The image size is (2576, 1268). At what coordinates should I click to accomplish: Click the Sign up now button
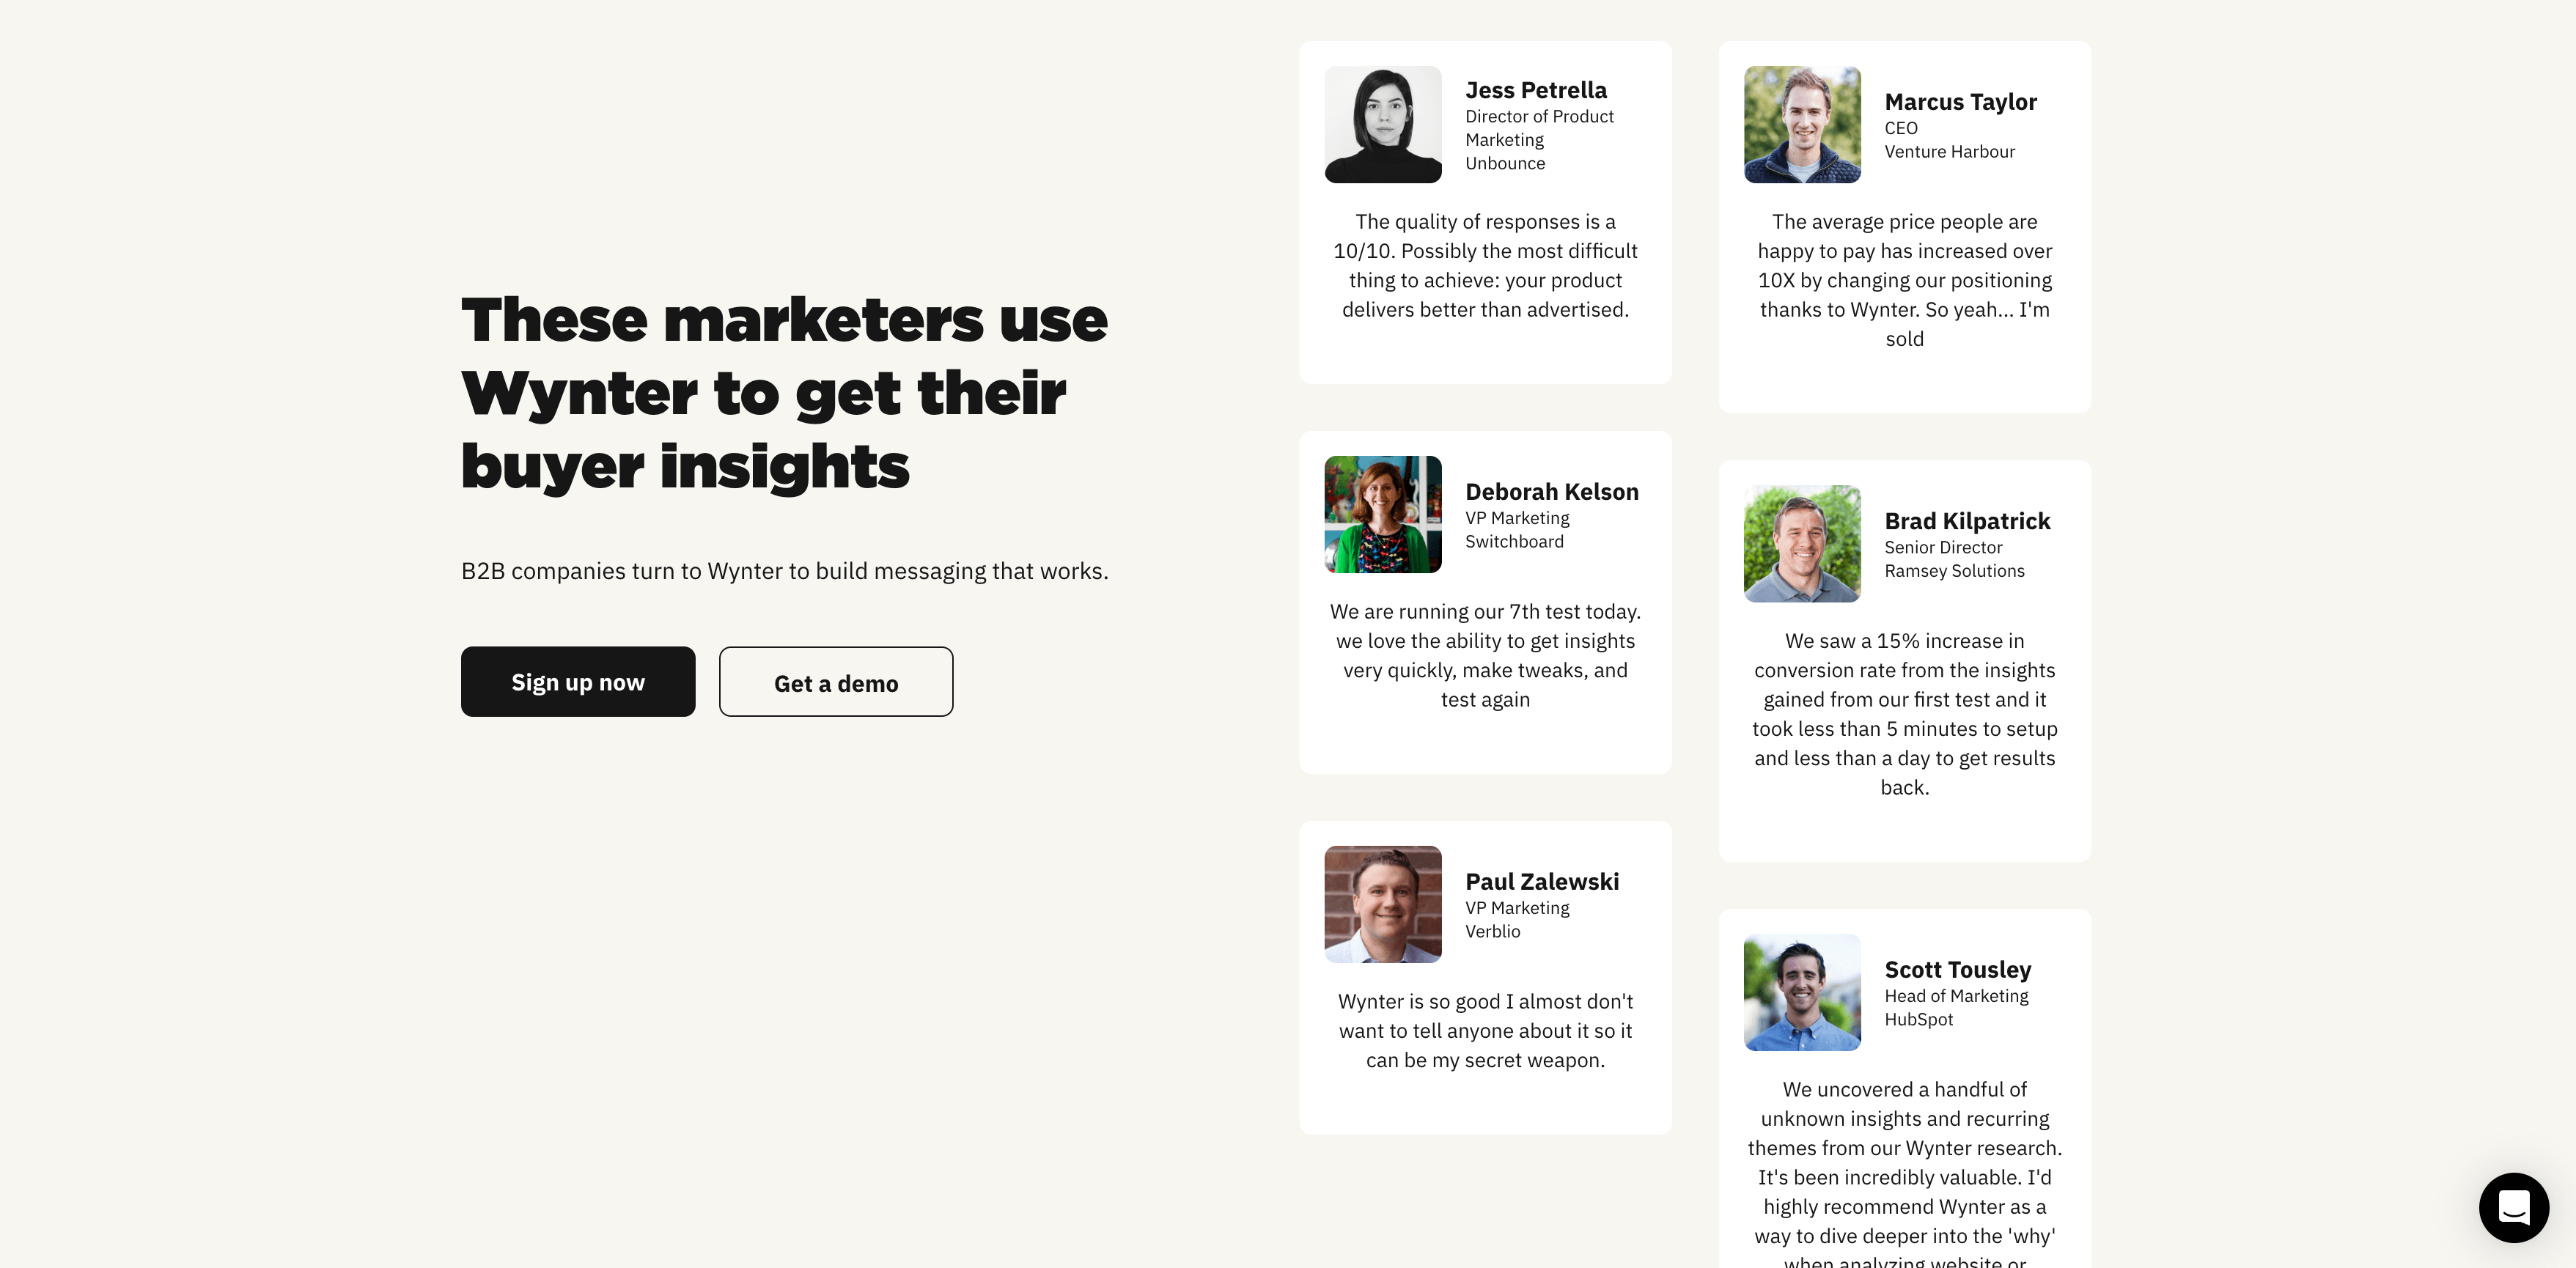tap(578, 682)
